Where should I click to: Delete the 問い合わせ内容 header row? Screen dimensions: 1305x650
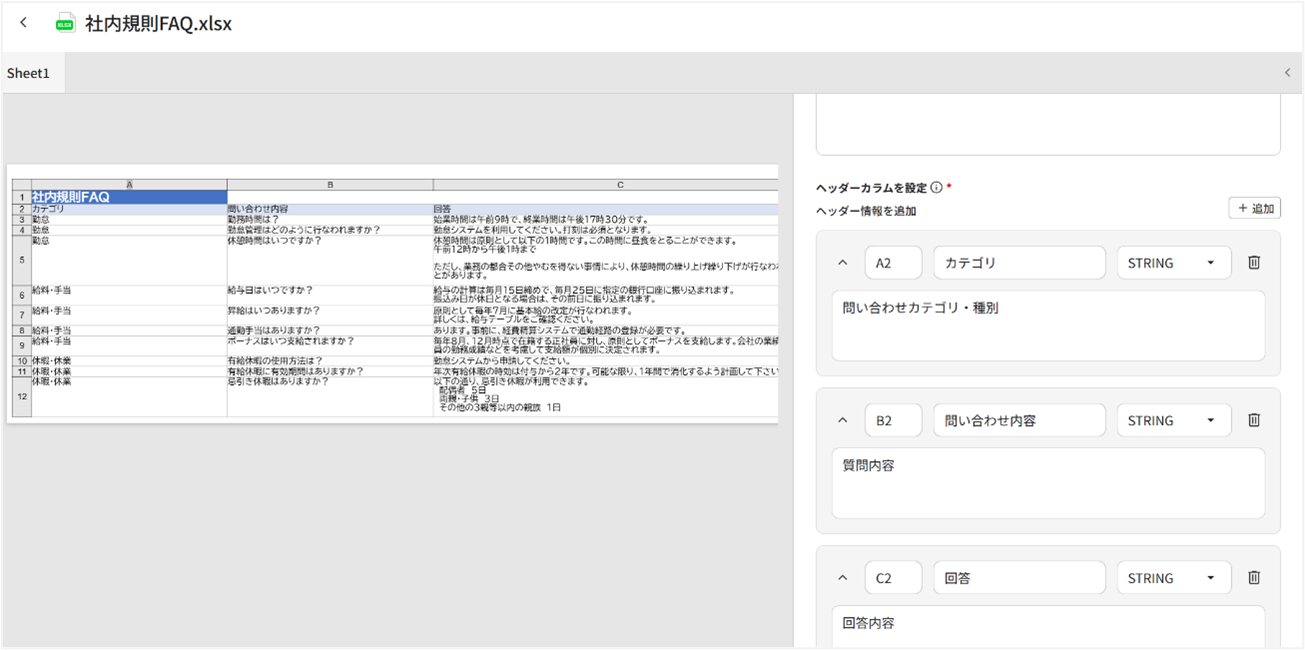click(1254, 420)
